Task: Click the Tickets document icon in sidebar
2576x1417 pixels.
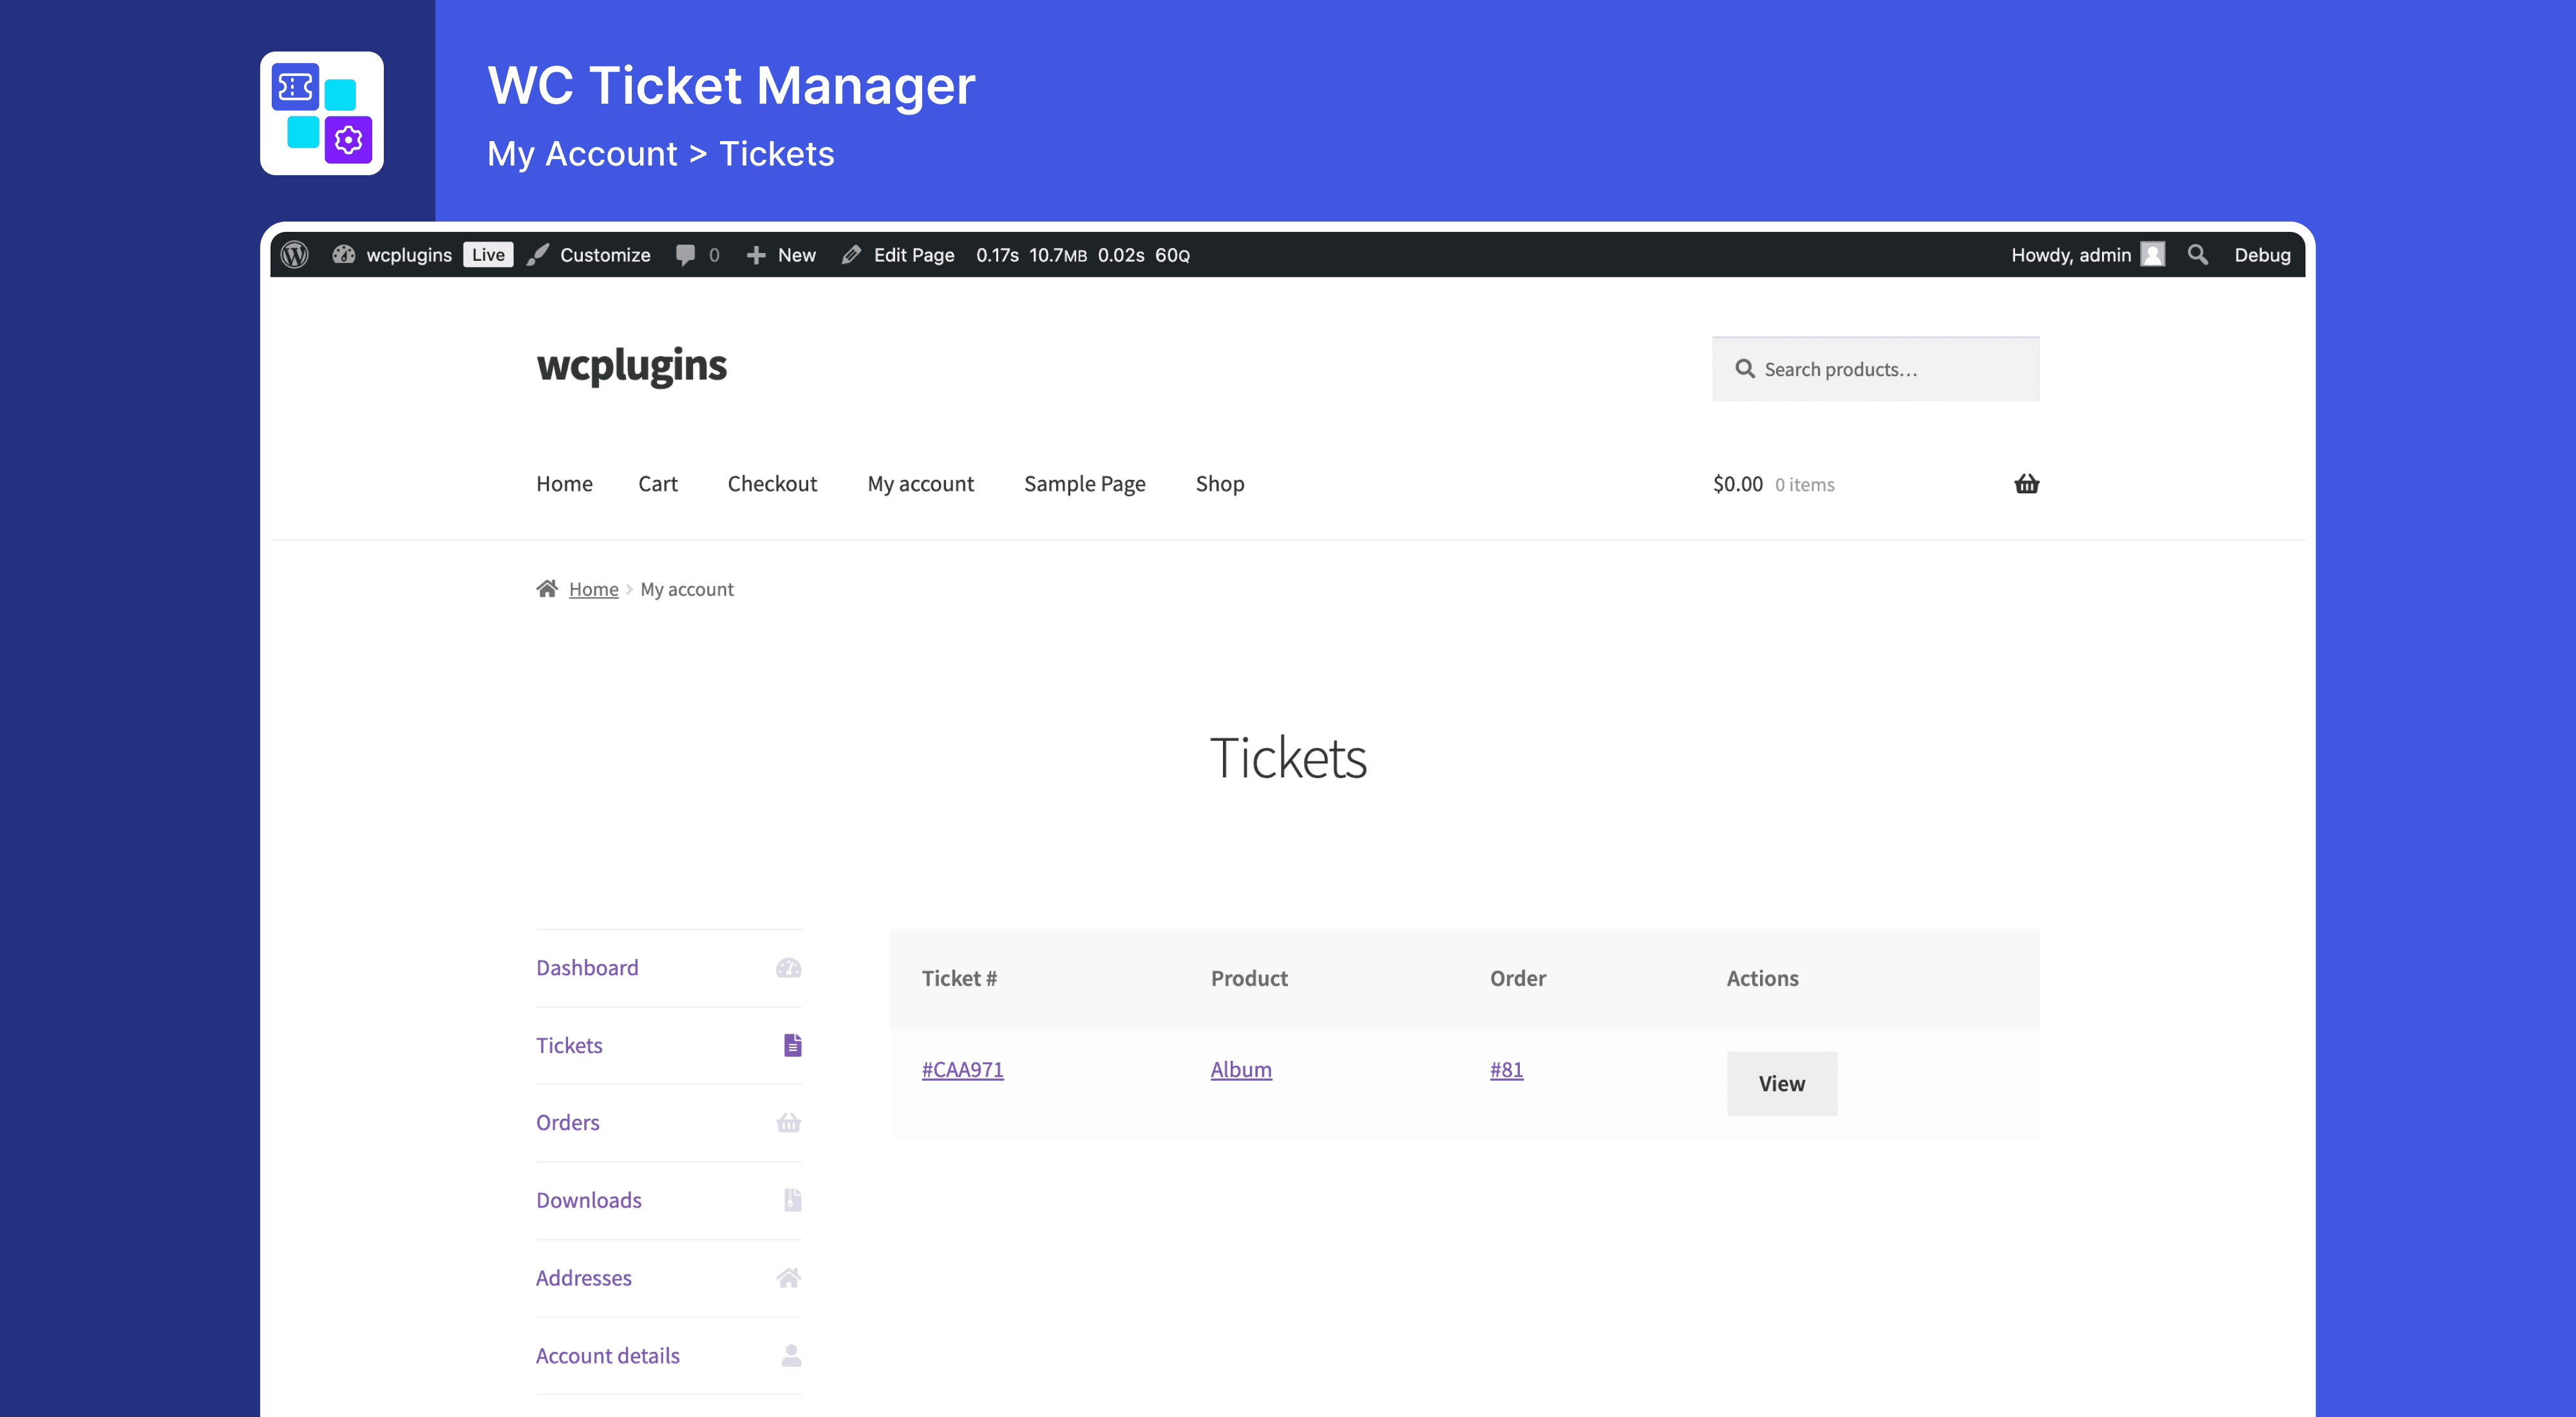Action: [792, 1045]
